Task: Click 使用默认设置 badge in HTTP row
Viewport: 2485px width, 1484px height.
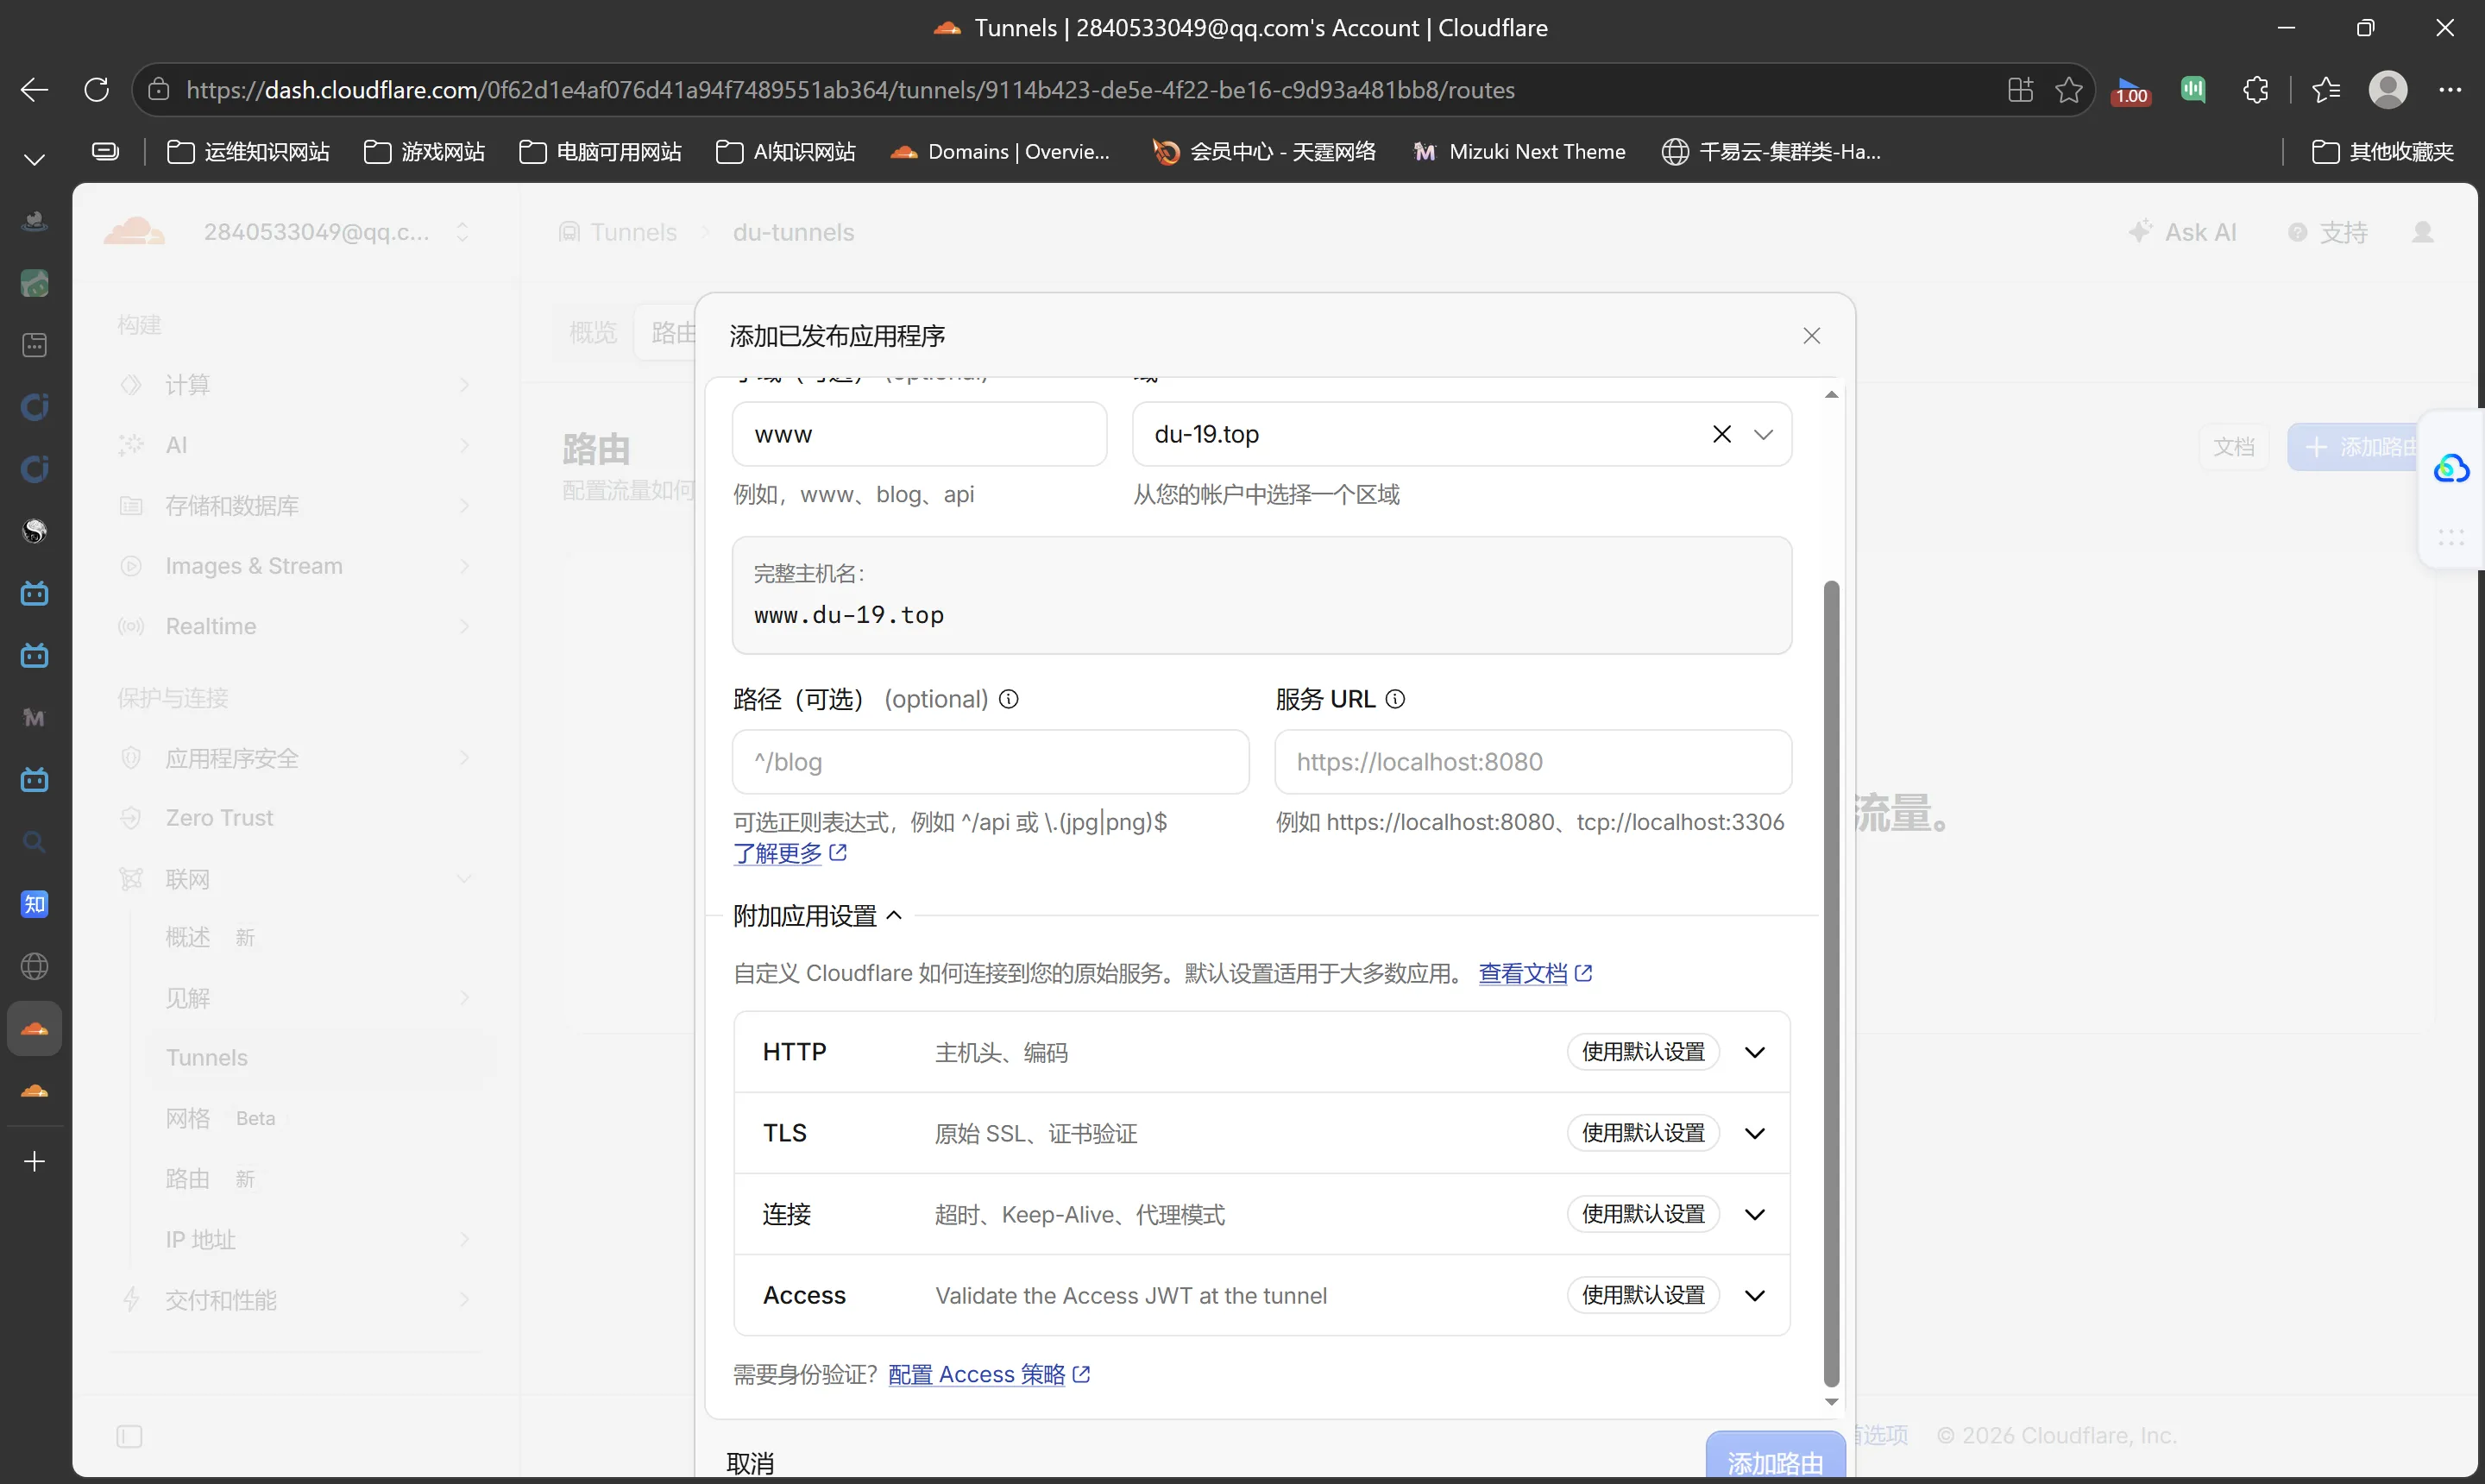Action: [1643, 1052]
